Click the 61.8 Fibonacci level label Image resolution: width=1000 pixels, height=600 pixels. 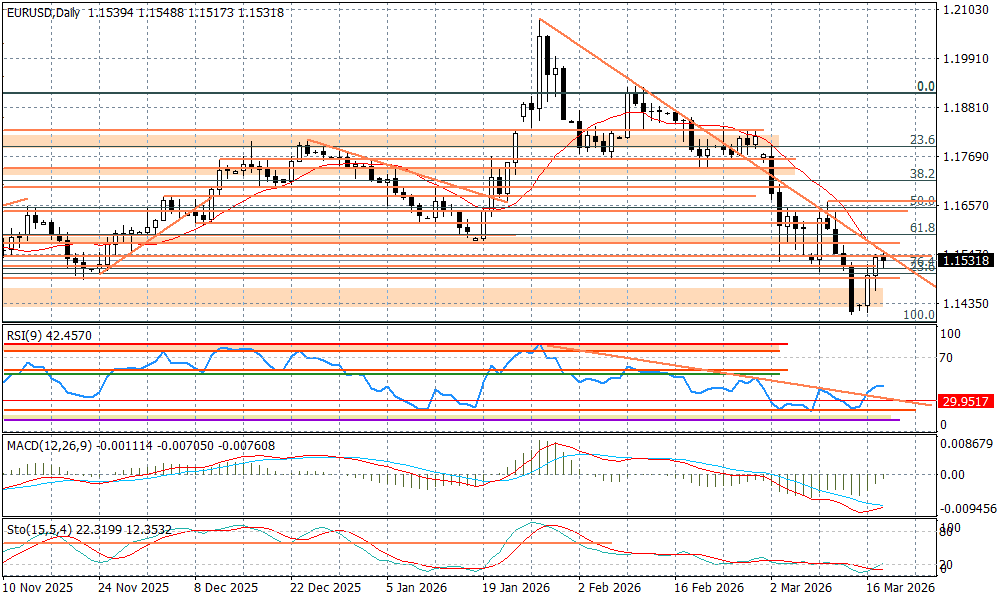click(925, 228)
